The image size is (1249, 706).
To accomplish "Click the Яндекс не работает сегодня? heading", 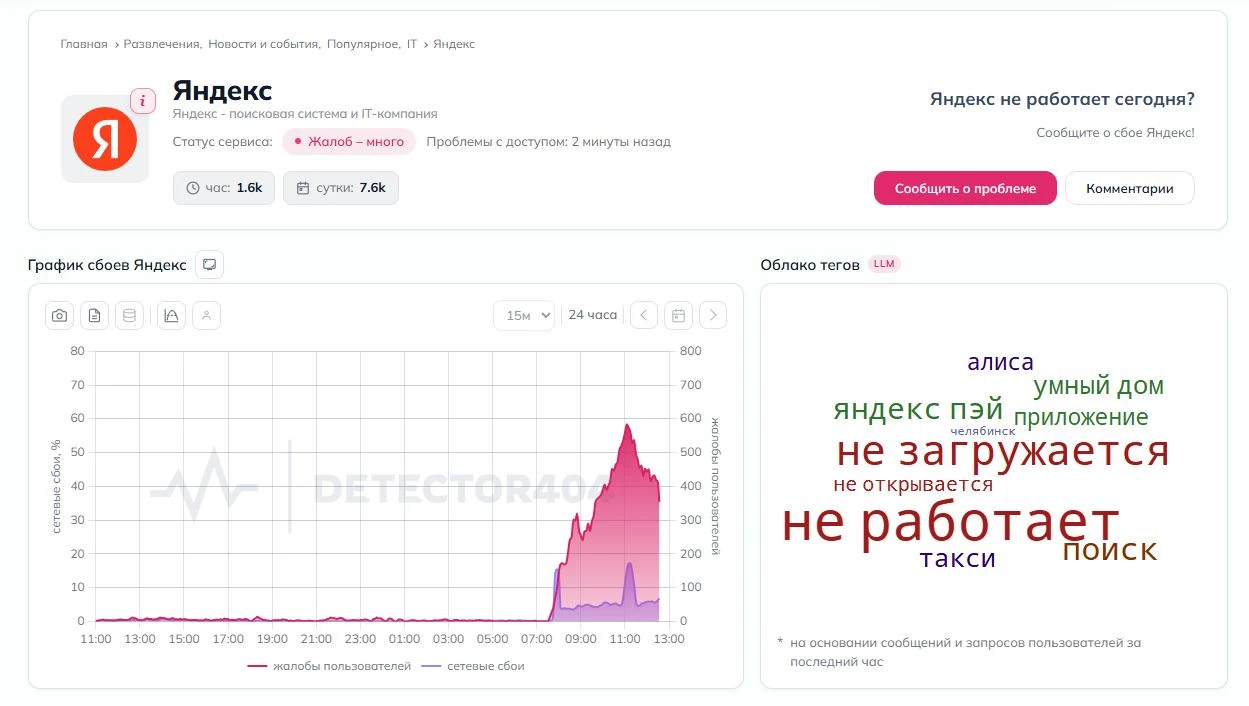I will [x=1062, y=99].
